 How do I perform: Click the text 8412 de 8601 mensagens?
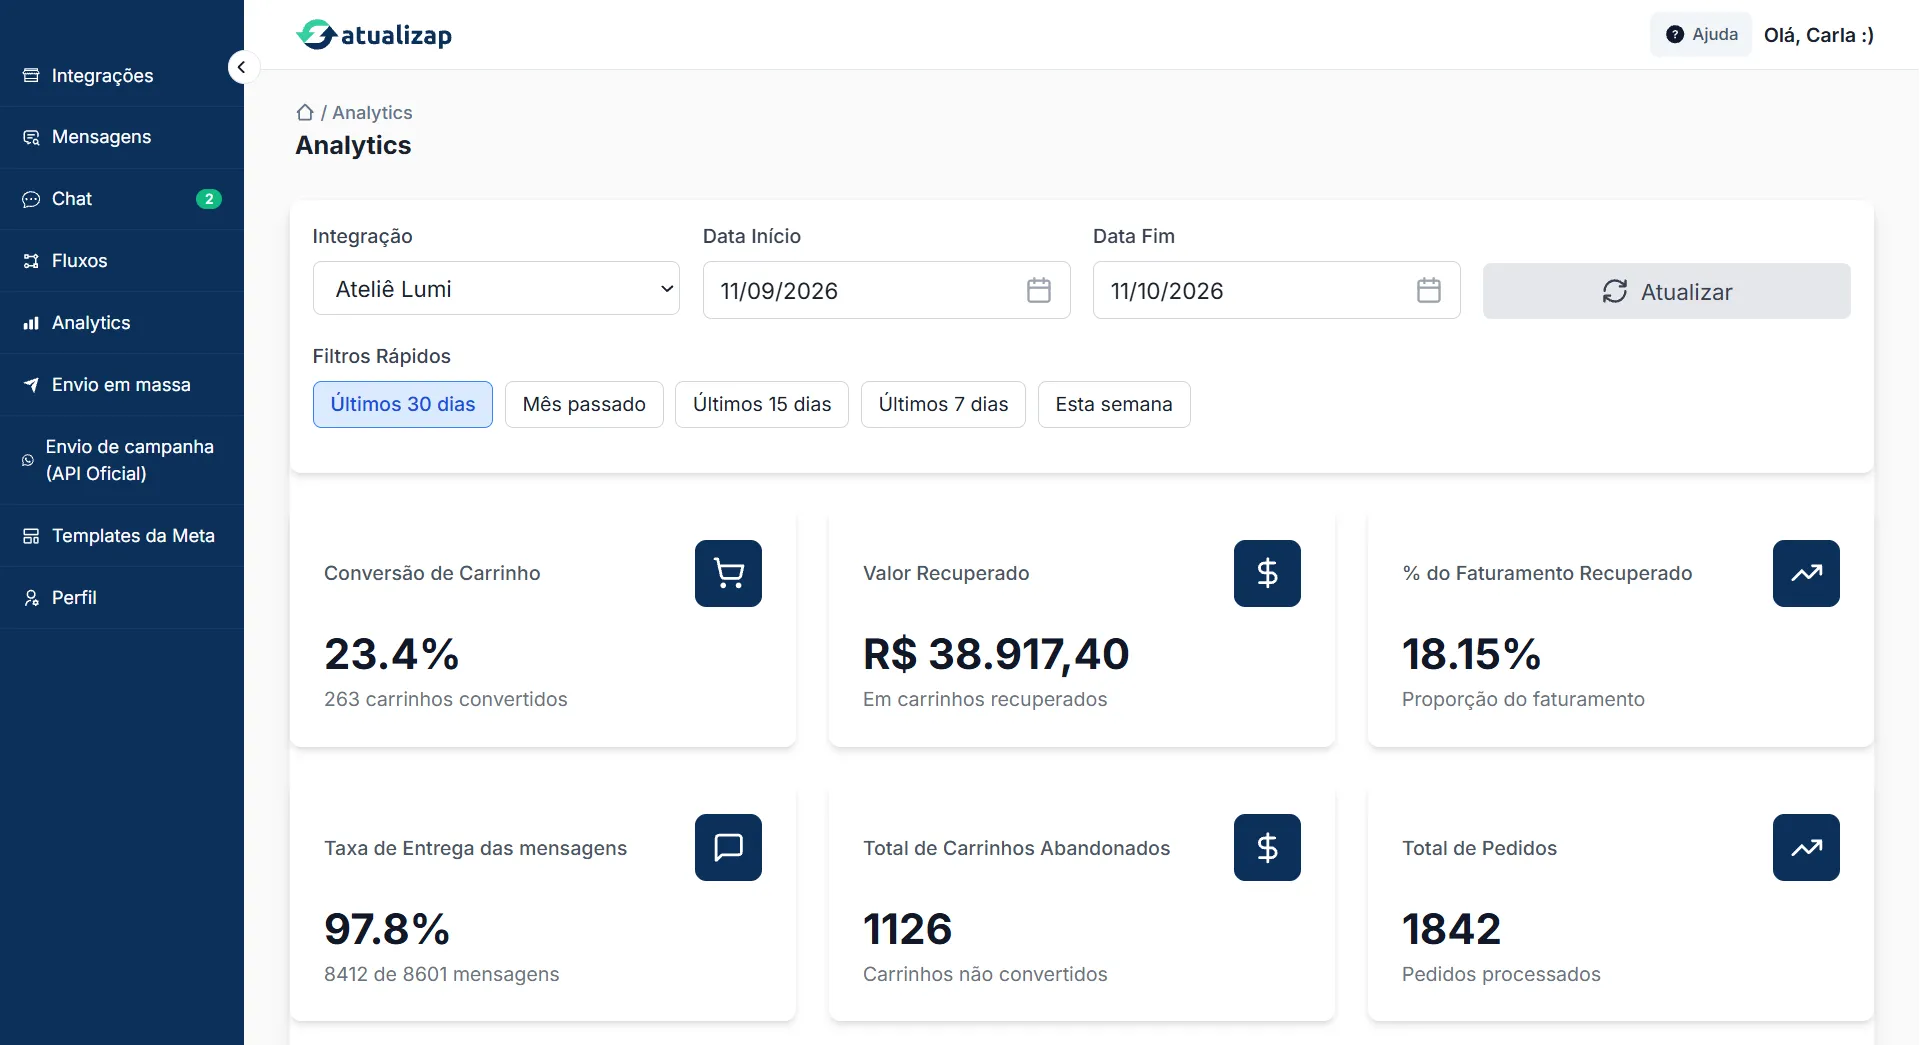coord(441,974)
